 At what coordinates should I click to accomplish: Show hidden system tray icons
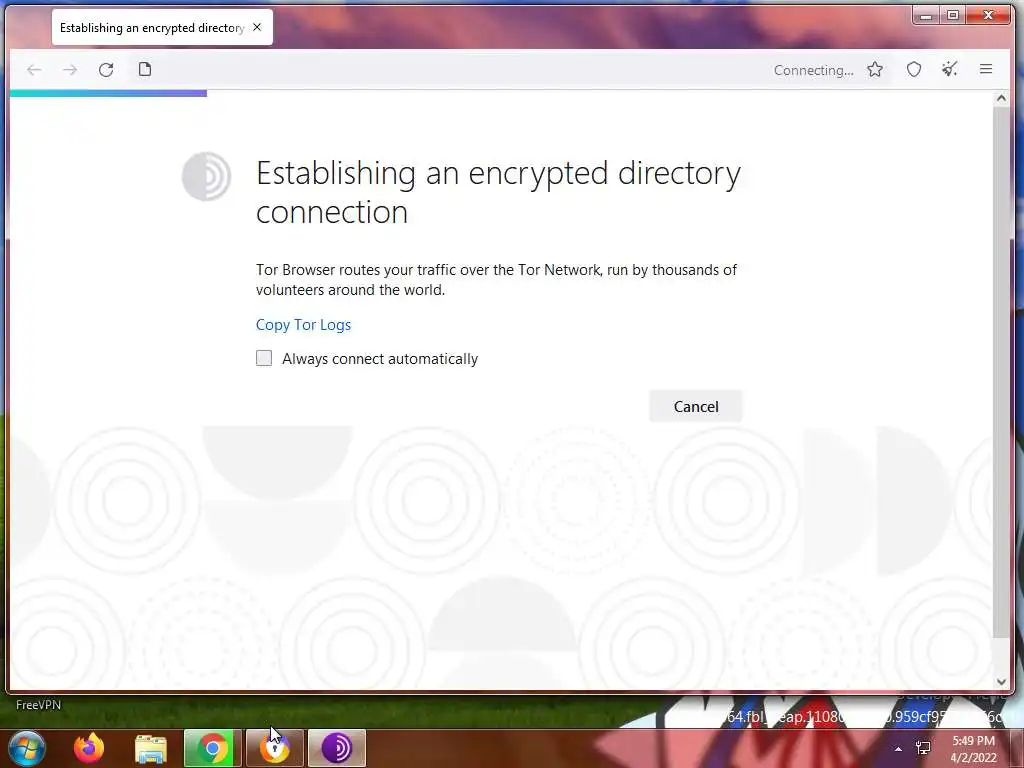[x=899, y=749]
